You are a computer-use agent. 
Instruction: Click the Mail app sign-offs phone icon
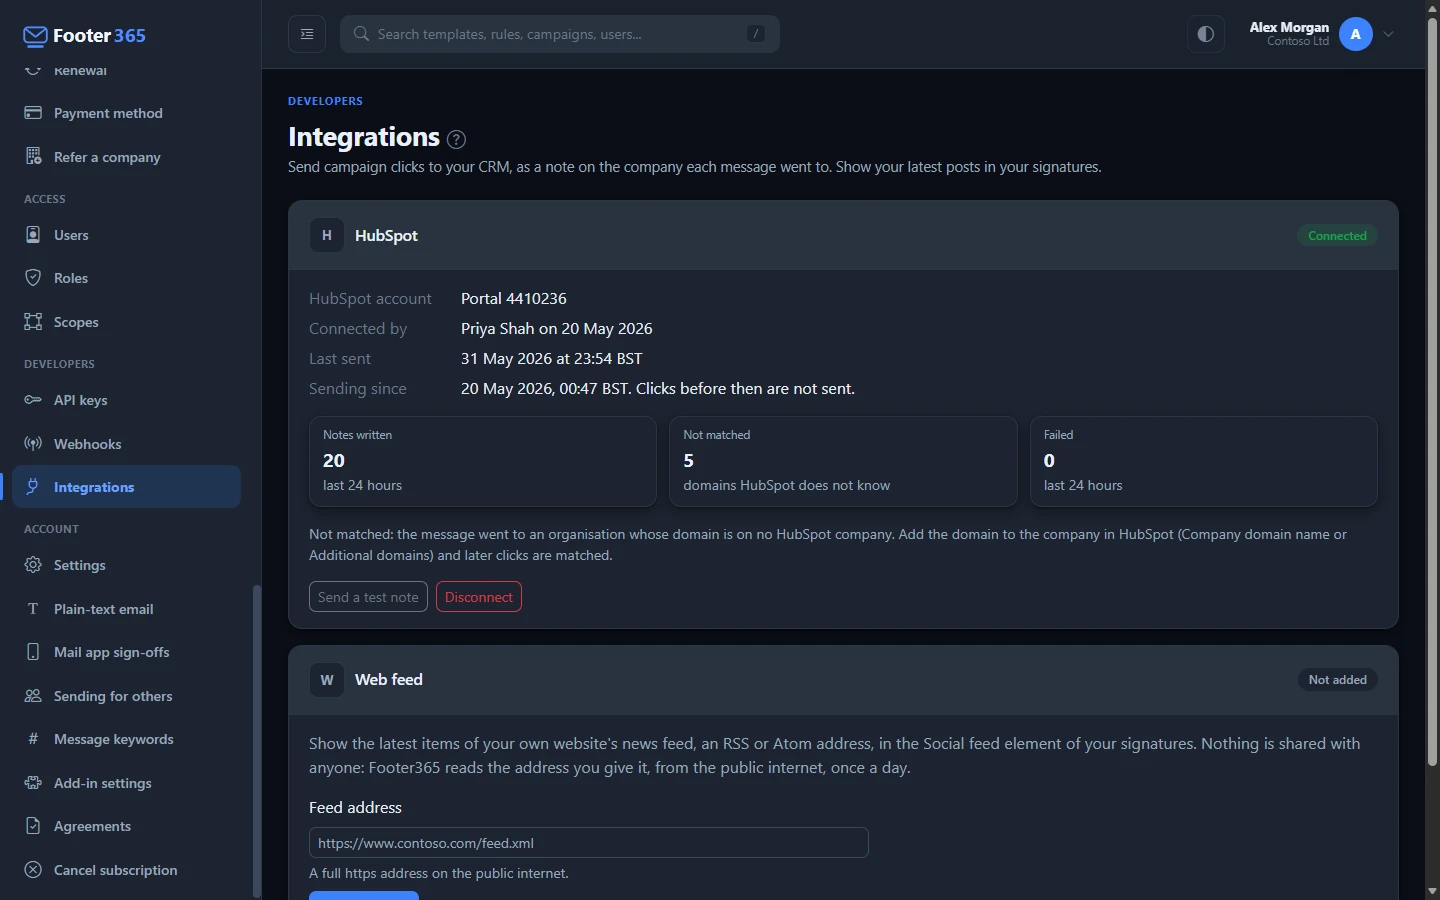pos(33,652)
